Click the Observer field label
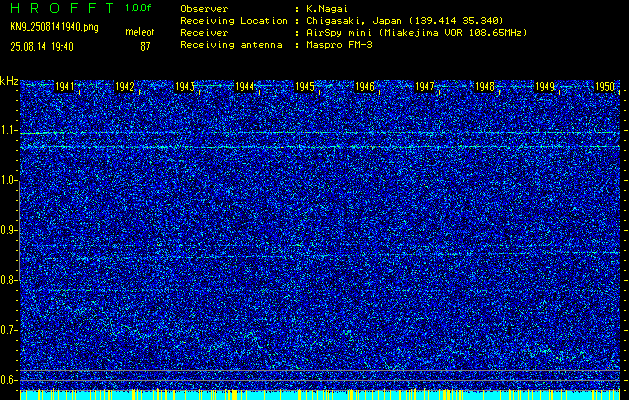629x400 pixels. coord(204,9)
